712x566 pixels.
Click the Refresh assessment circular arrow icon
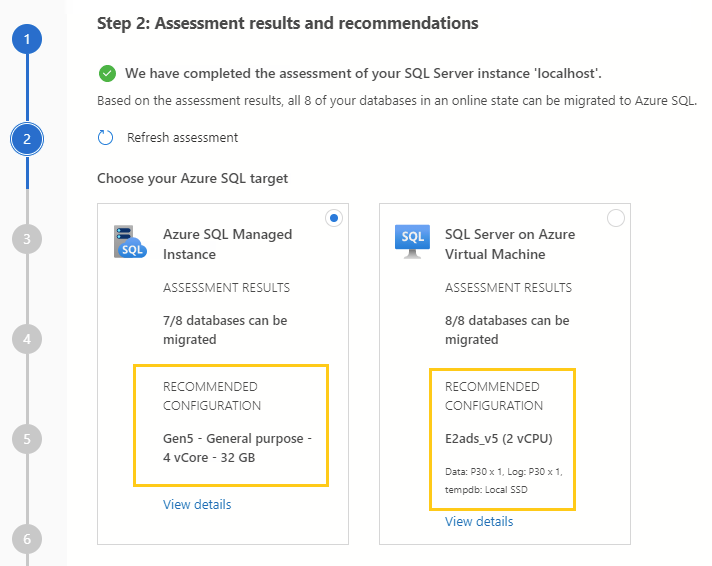[106, 138]
